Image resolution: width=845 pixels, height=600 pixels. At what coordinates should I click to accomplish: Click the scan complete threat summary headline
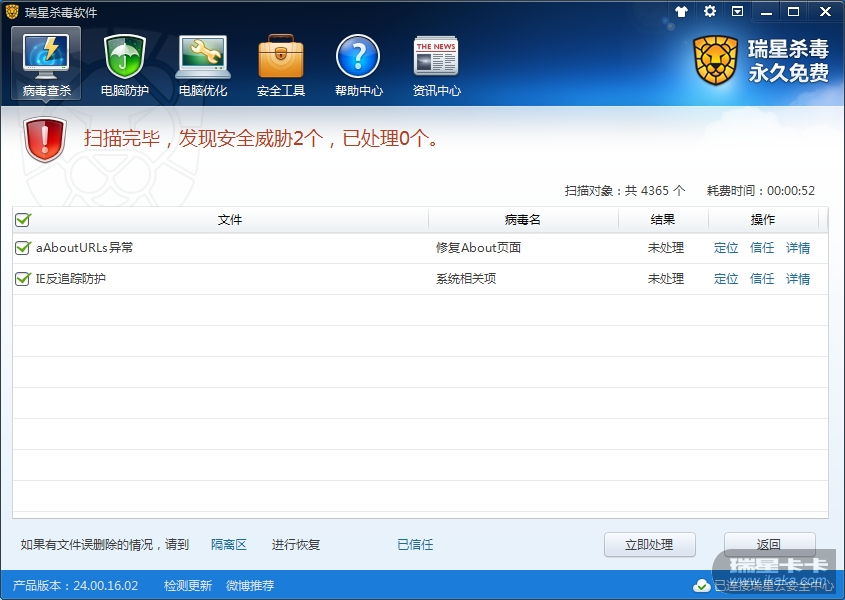point(261,139)
